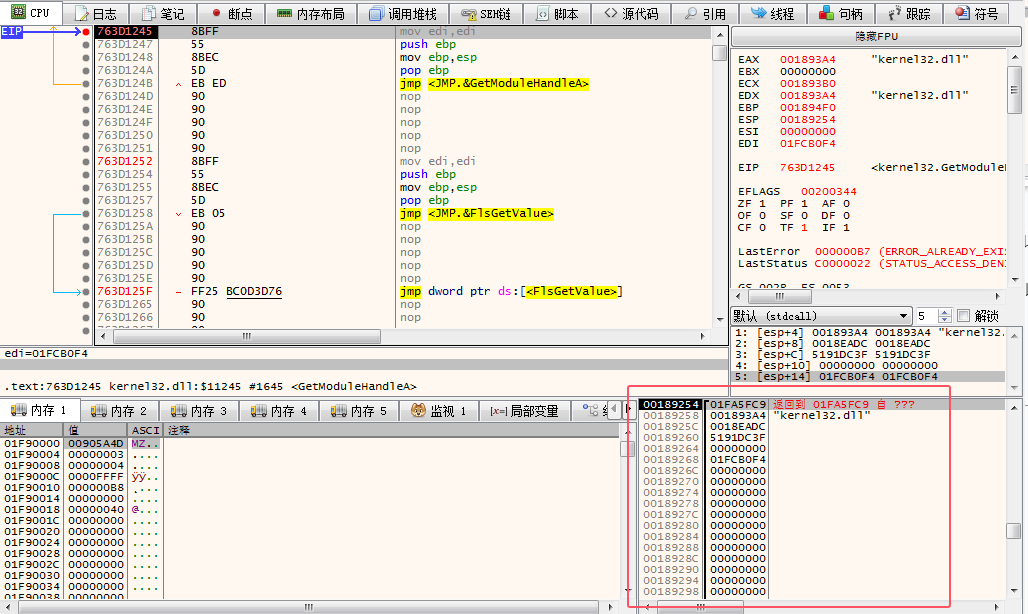Show the 断点 (Breakpoints) tab
1028x614 pixels.
click(x=231, y=14)
